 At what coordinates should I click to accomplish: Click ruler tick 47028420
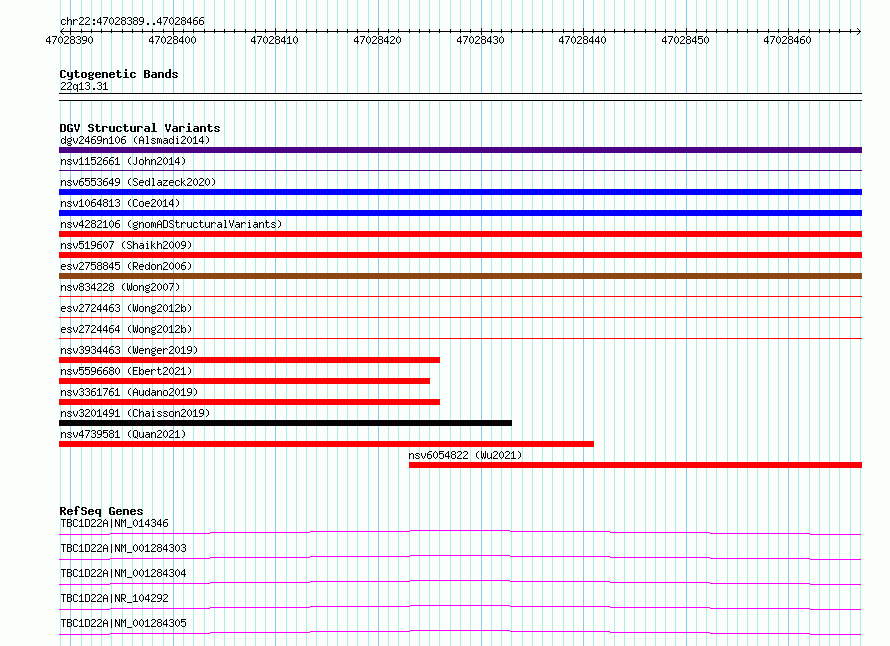pyautogui.click(x=377, y=40)
